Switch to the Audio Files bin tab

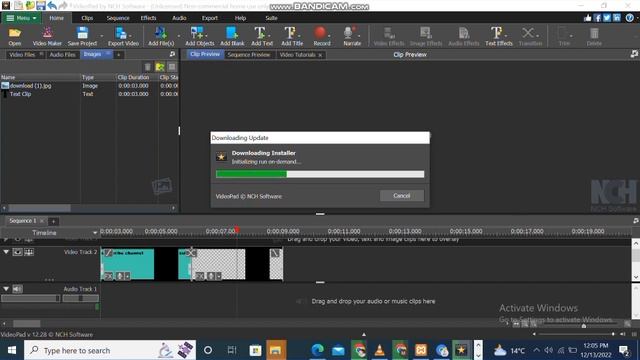pos(62,54)
